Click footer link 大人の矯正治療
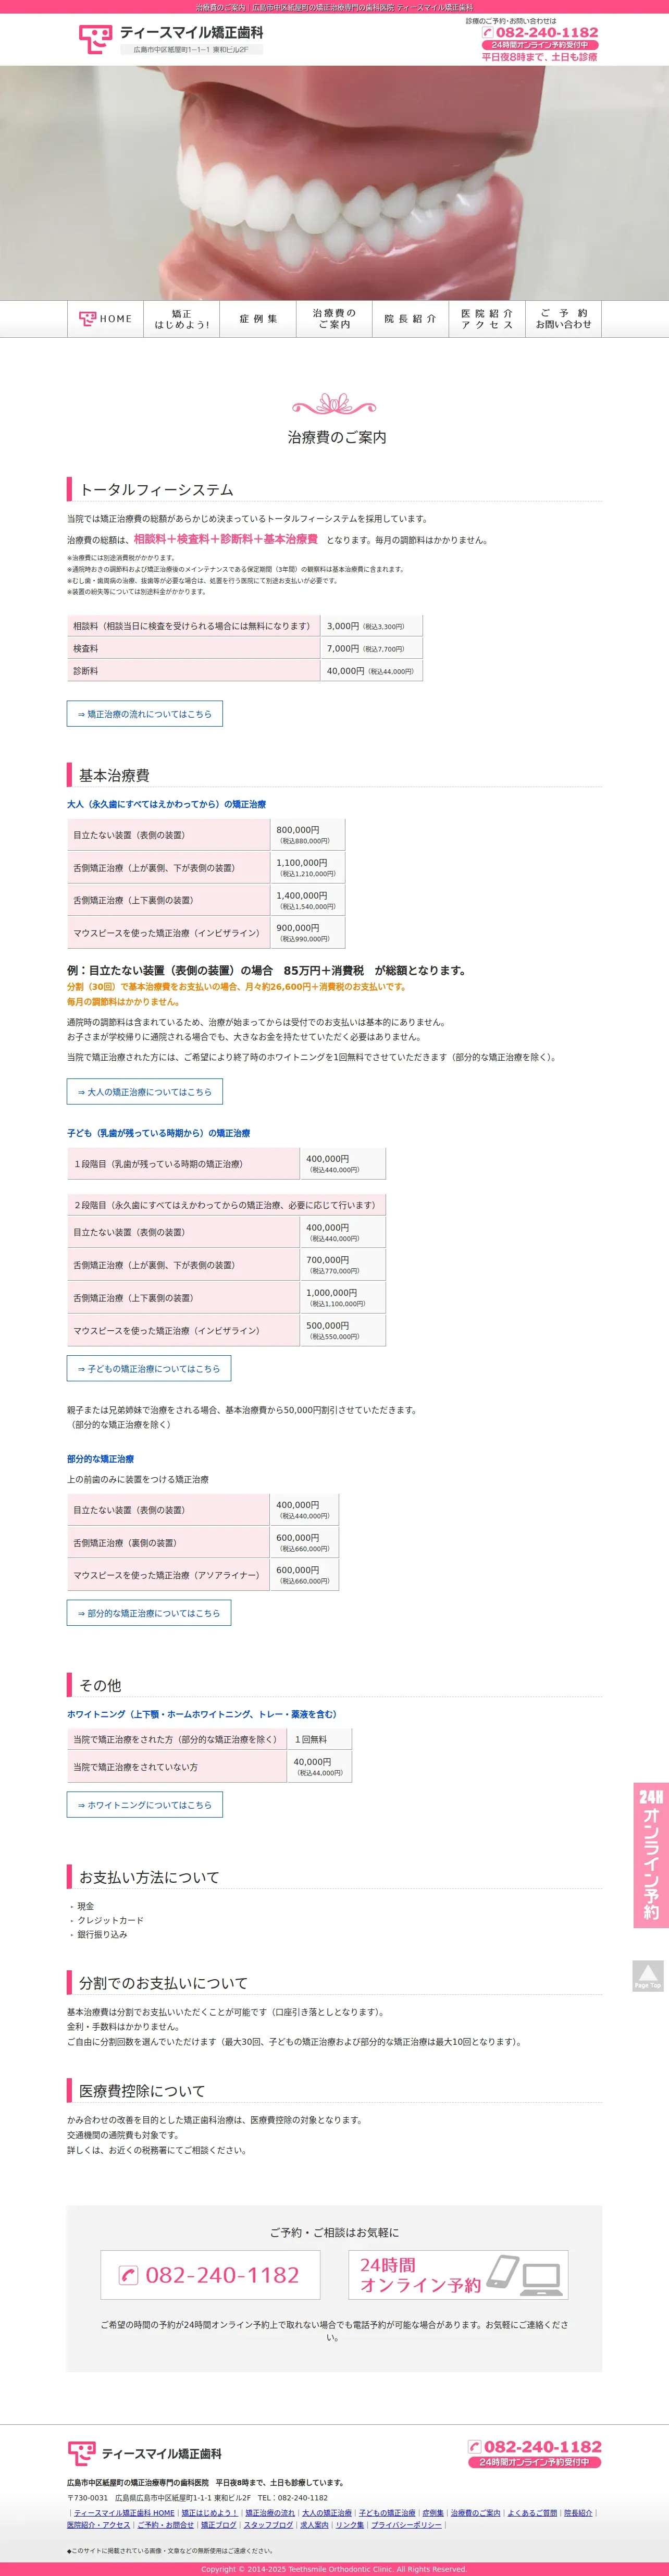Image resolution: width=669 pixels, height=2576 pixels. pyautogui.click(x=327, y=2513)
